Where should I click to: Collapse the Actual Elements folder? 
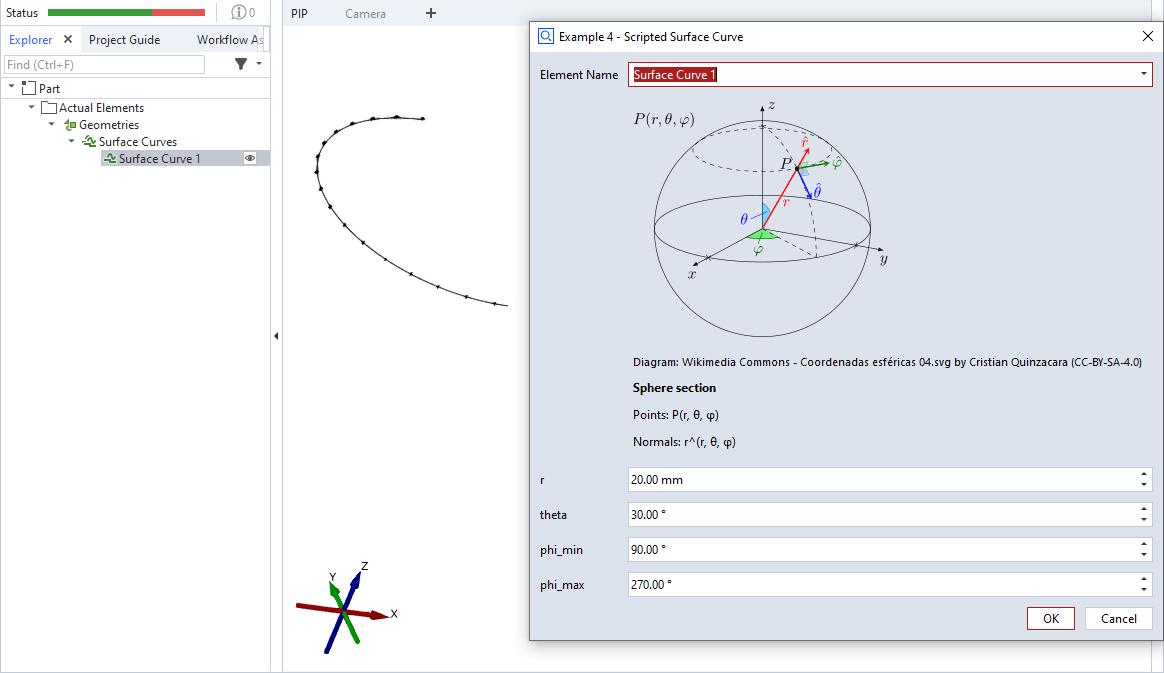tap(32, 107)
